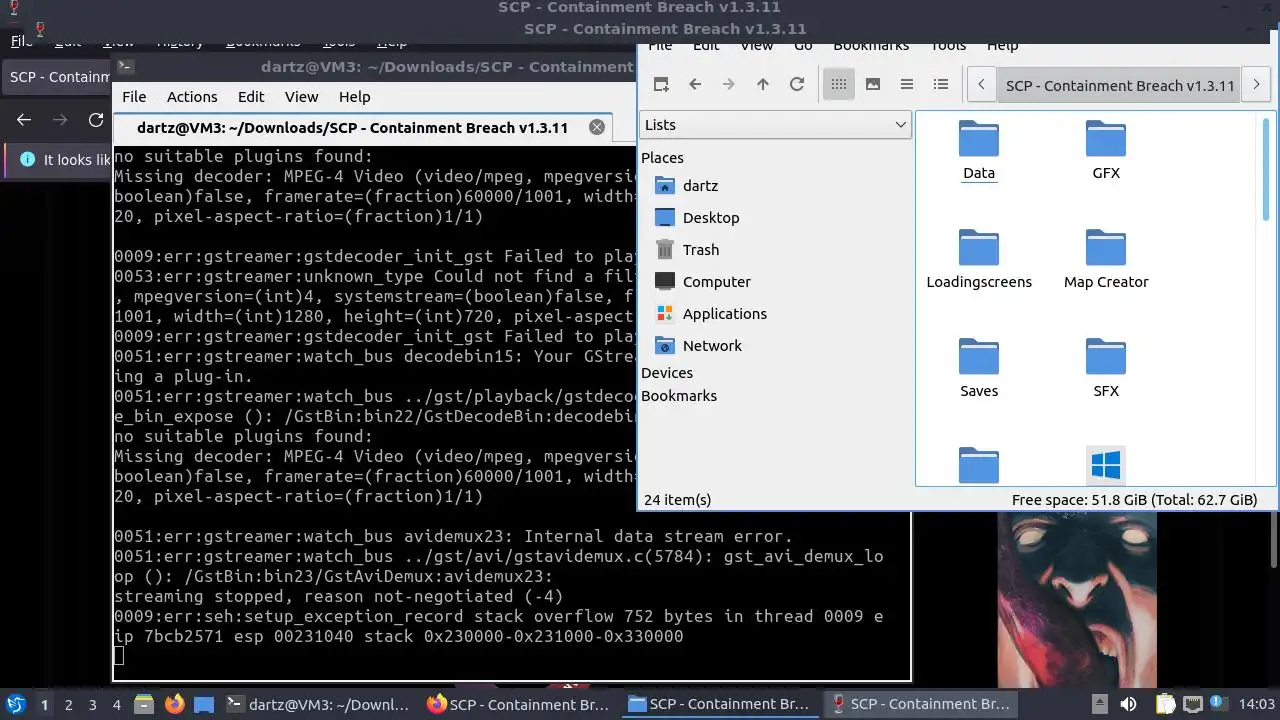
Task: Switch to compact list view mode
Action: point(907,85)
